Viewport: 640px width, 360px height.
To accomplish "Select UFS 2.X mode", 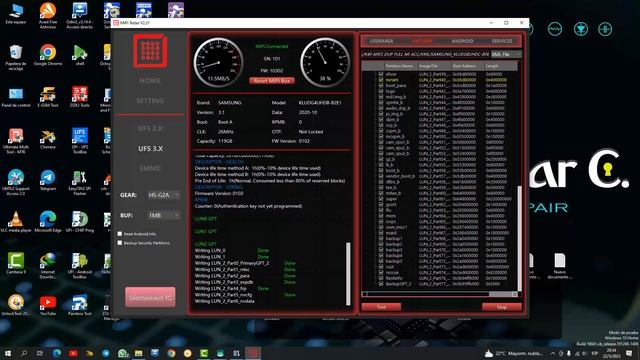I will click(x=150, y=128).
